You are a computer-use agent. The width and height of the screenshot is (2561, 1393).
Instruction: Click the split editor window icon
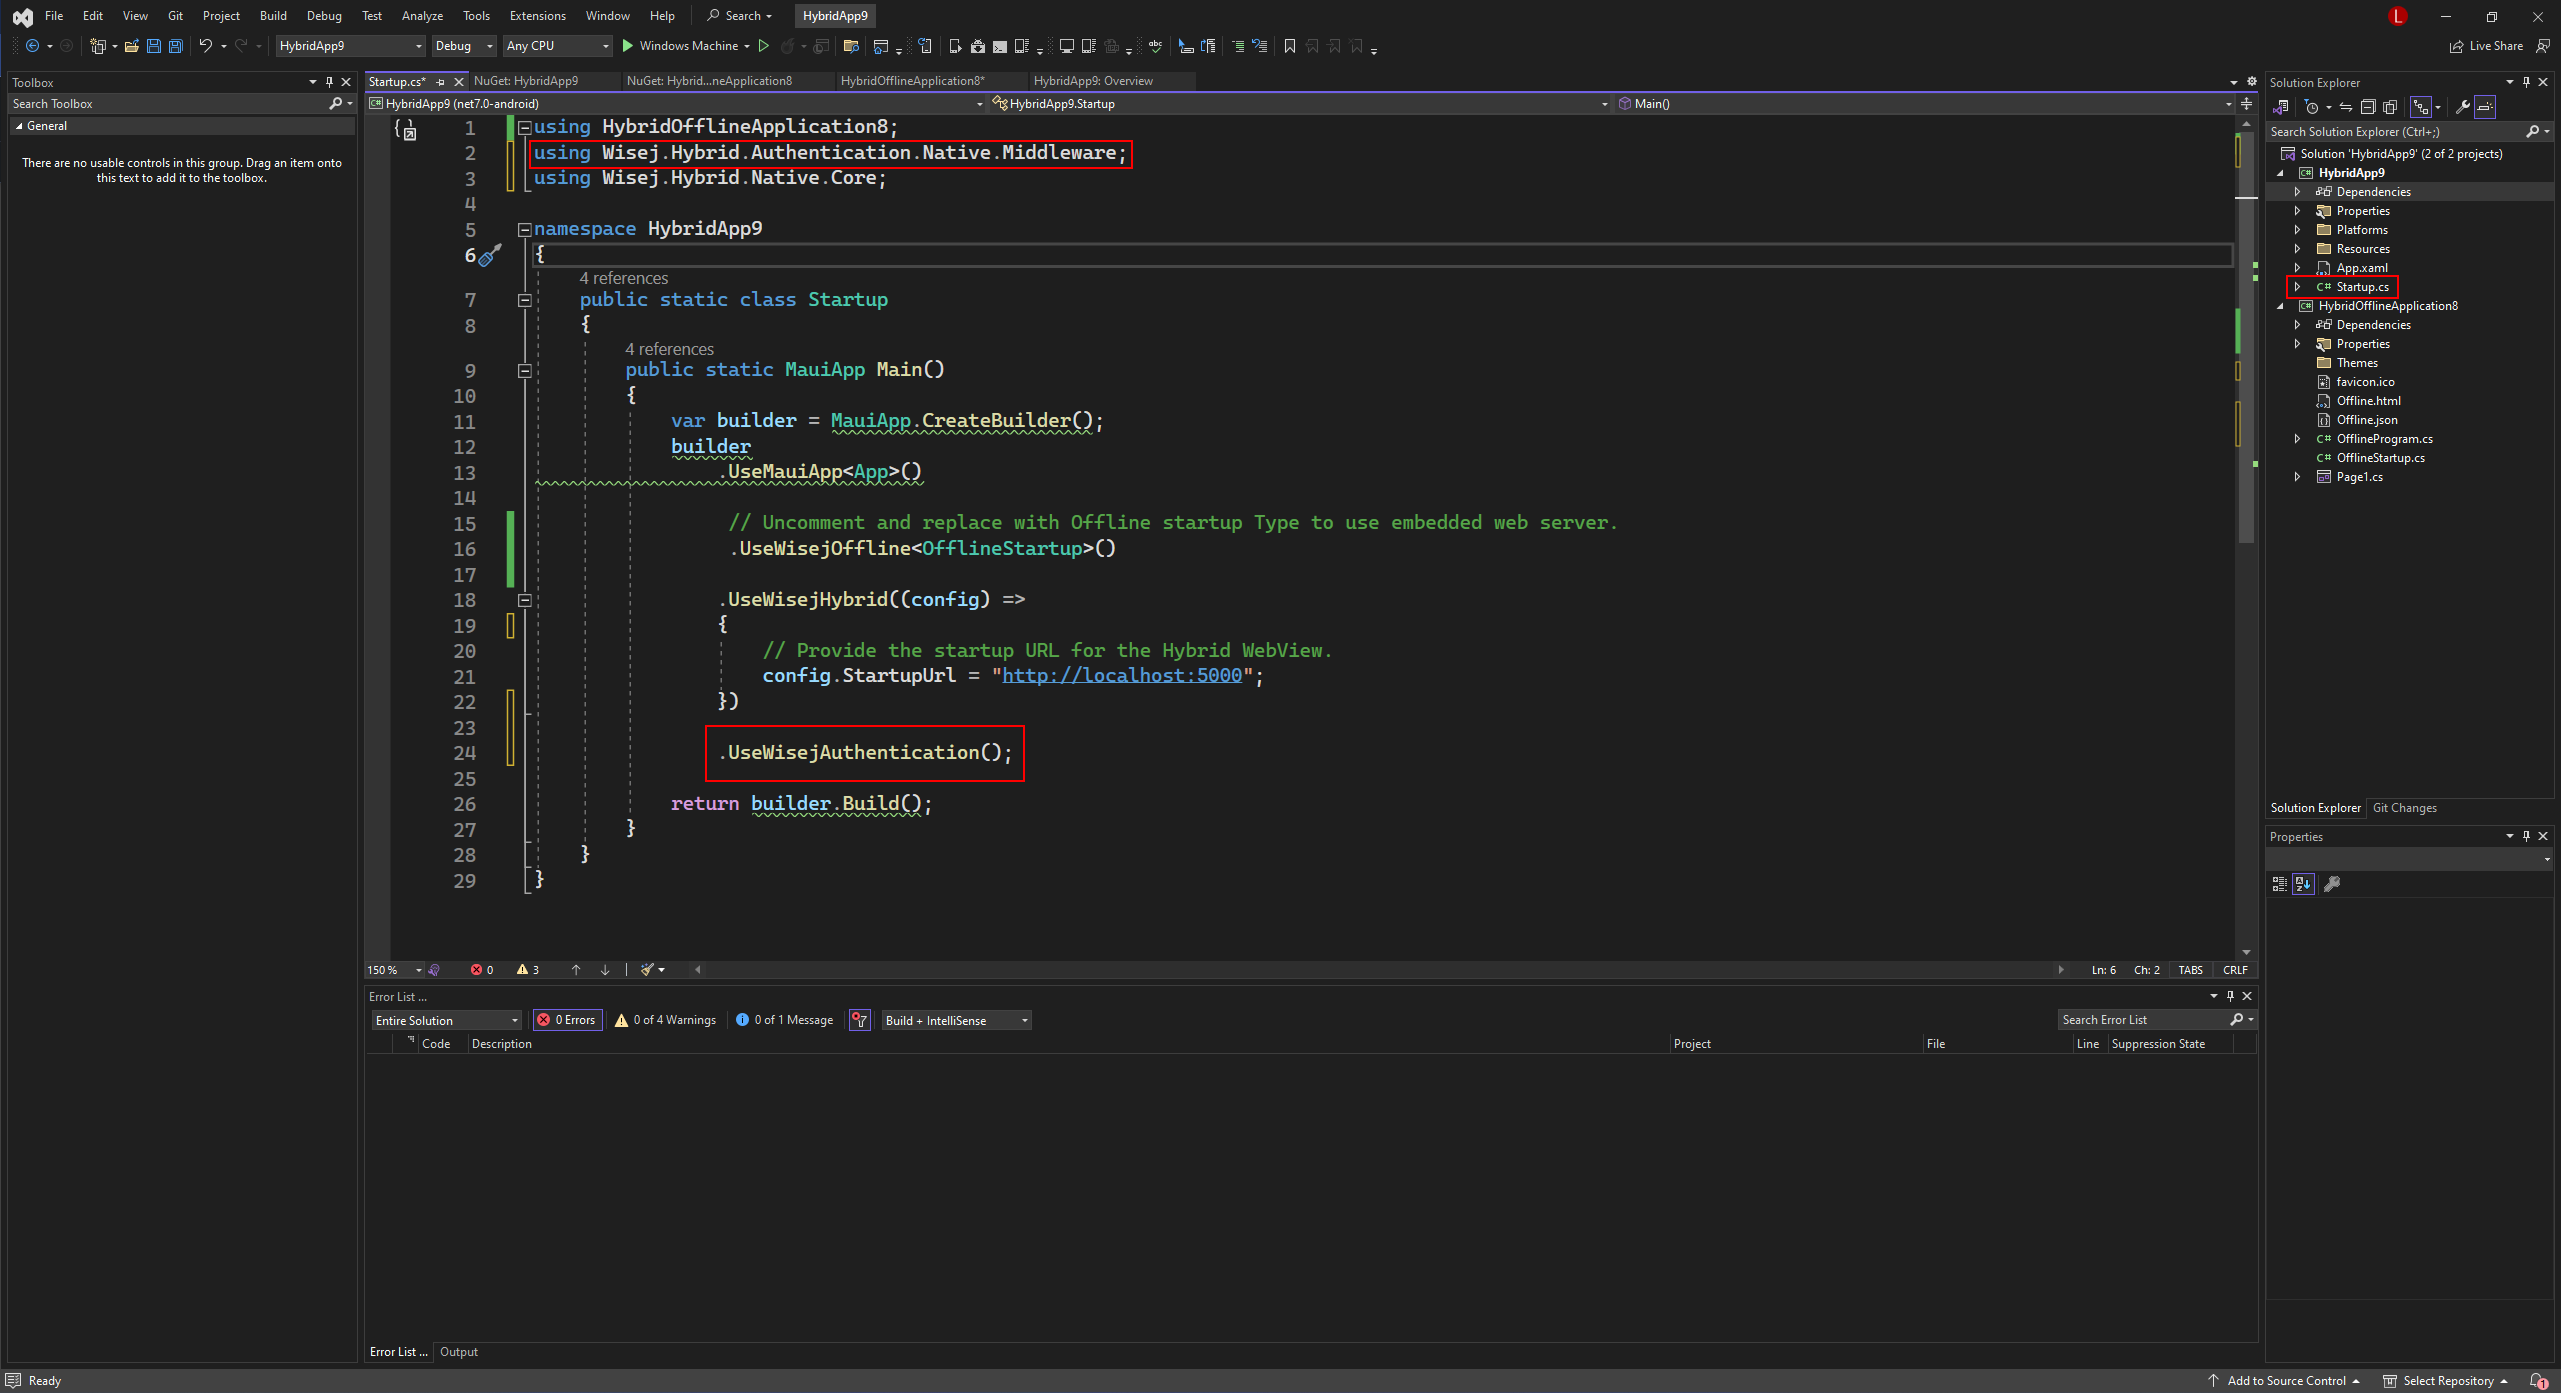click(2246, 104)
